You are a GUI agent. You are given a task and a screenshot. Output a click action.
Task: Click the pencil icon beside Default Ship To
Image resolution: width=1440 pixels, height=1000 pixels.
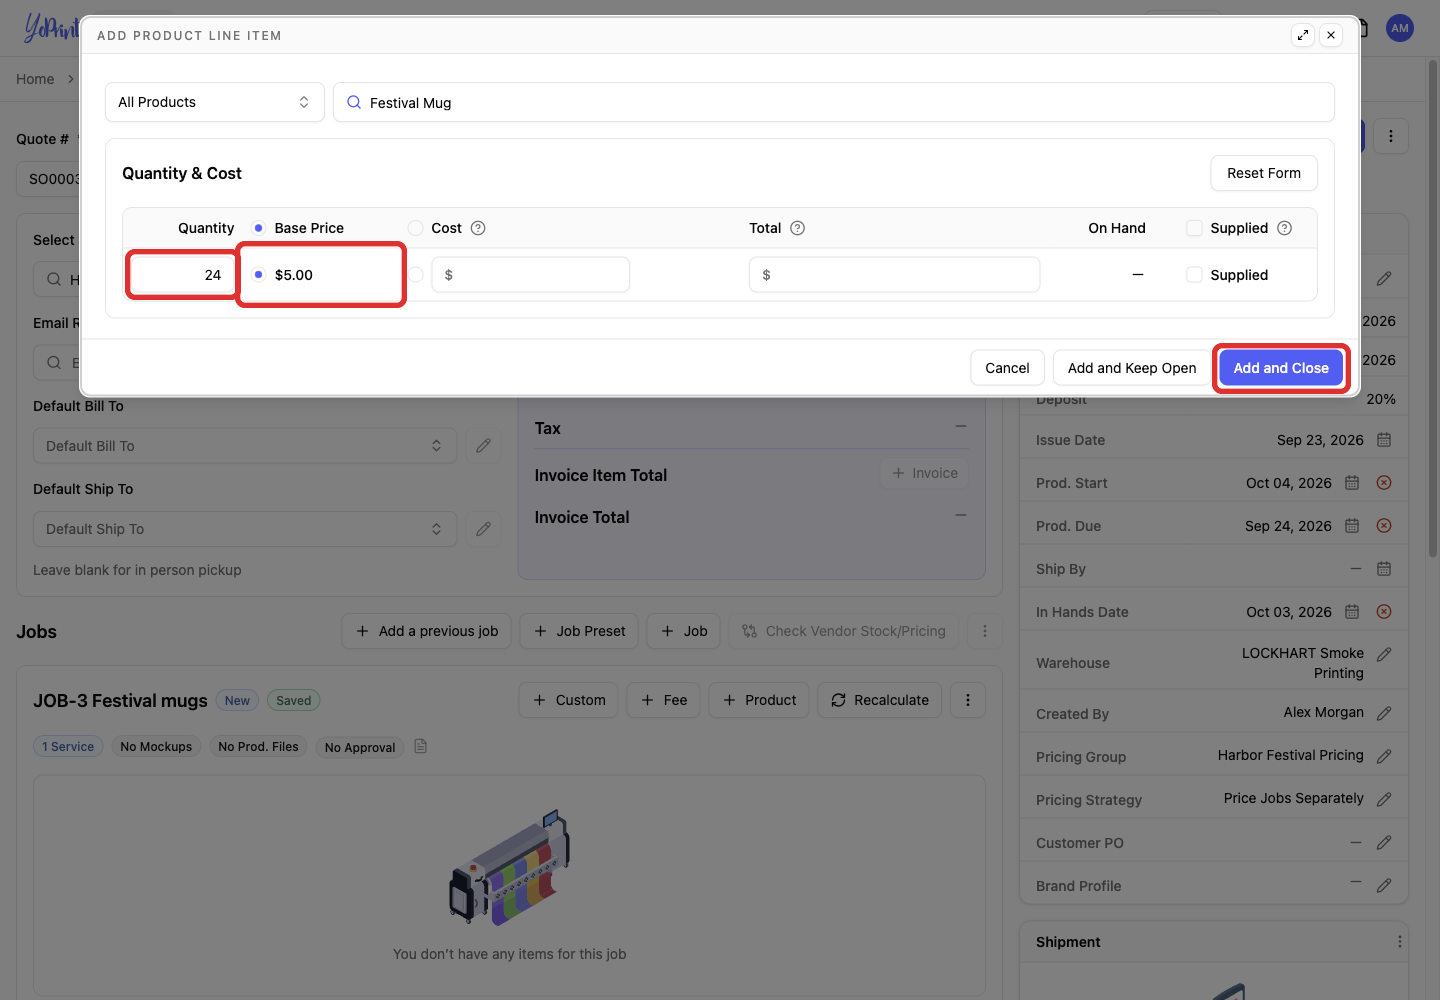point(483,529)
